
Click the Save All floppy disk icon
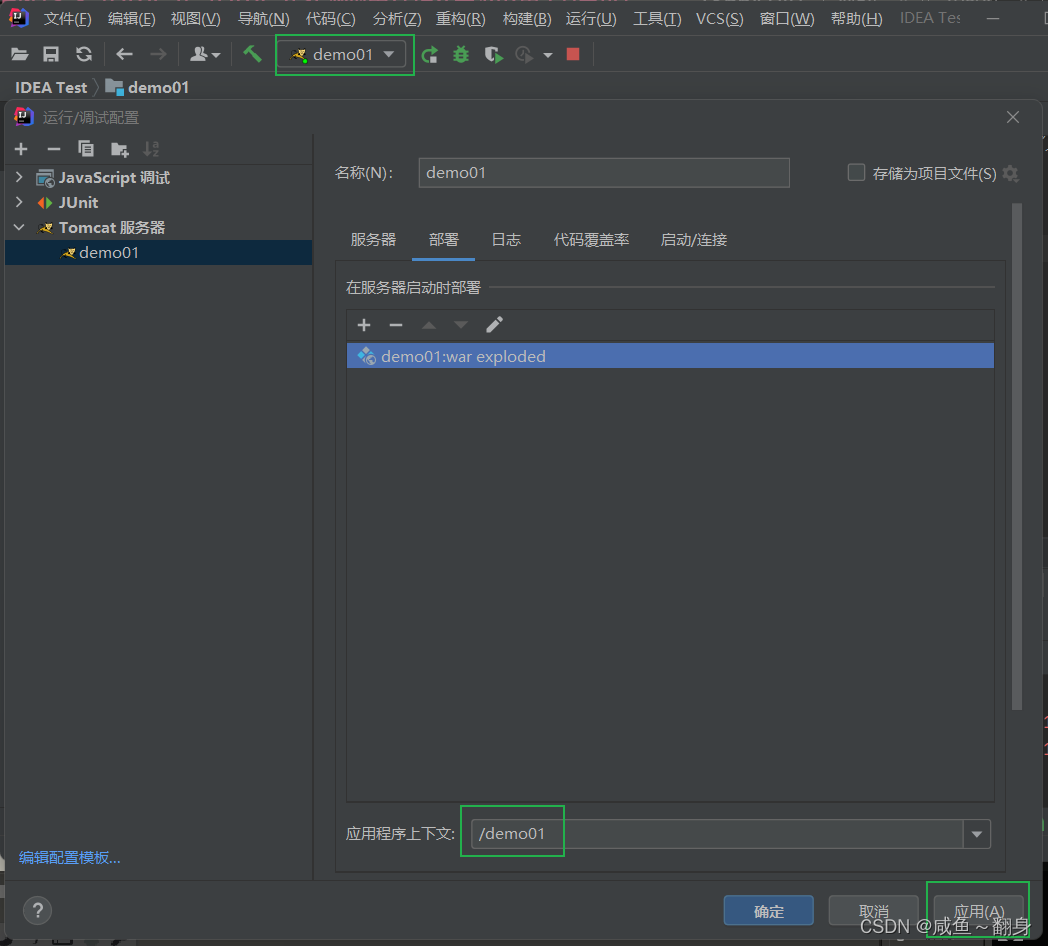point(51,54)
